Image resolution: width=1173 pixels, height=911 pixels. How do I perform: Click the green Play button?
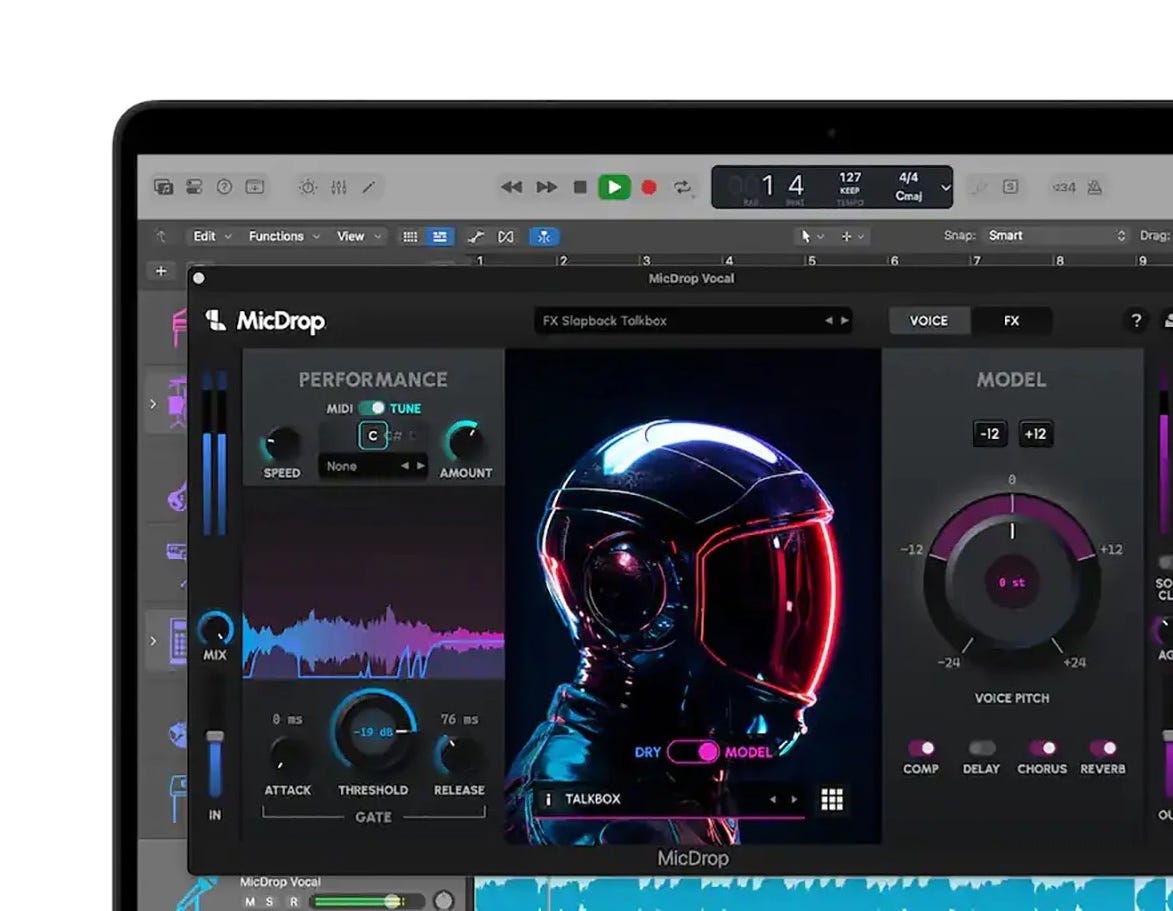click(x=614, y=187)
